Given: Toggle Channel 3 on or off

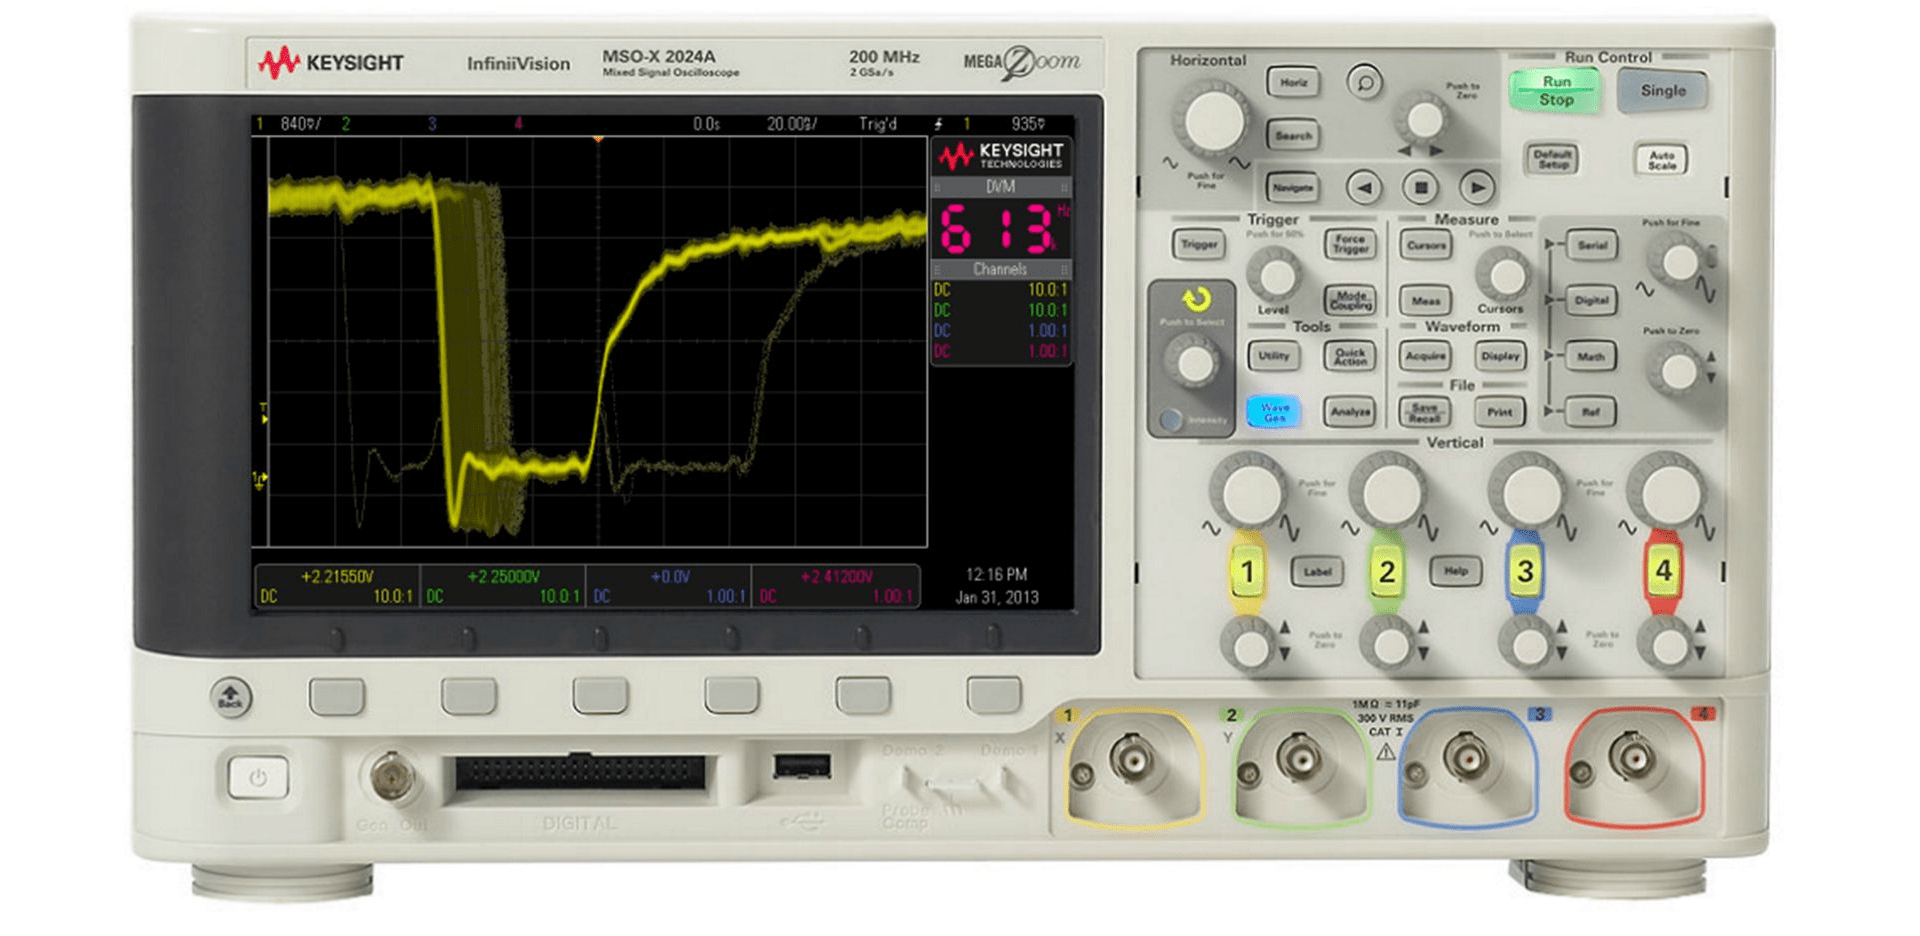Looking at the screenshot, I should pos(1524,572).
